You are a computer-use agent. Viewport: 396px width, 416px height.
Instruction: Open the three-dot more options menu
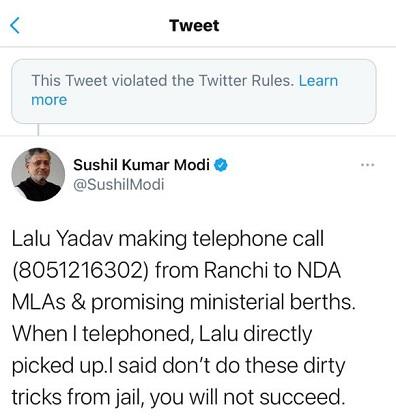(368, 165)
